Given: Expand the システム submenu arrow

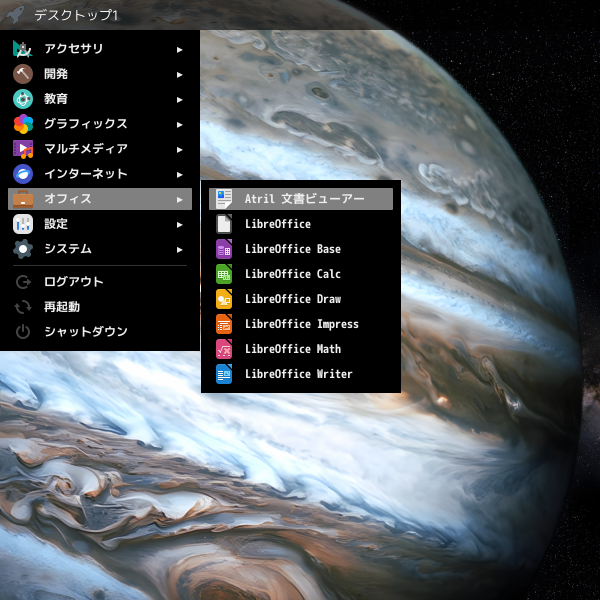Looking at the screenshot, I should click(x=179, y=250).
